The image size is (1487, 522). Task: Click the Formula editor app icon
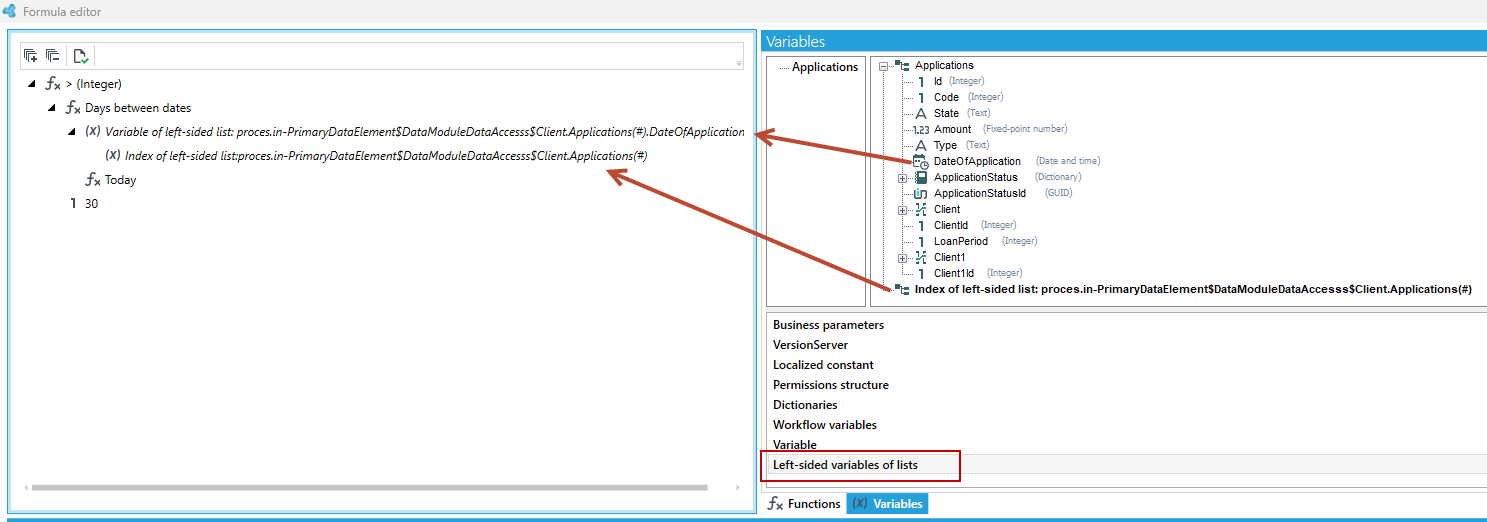click(9, 12)
